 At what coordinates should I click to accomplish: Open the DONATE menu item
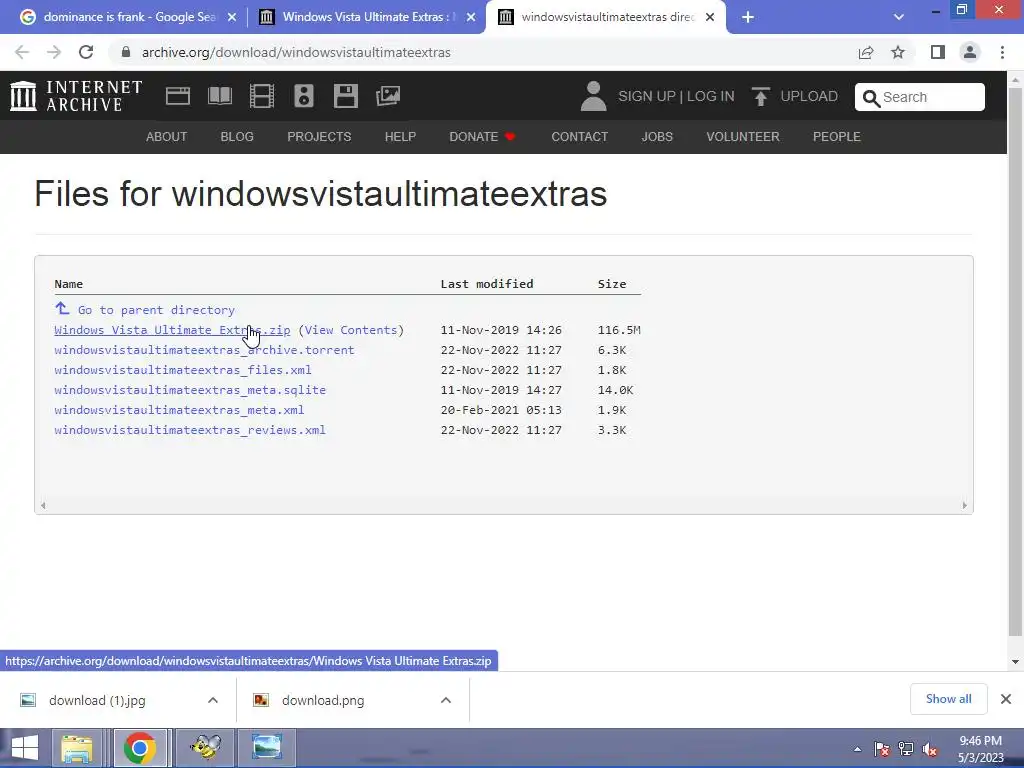pos(483,136)
